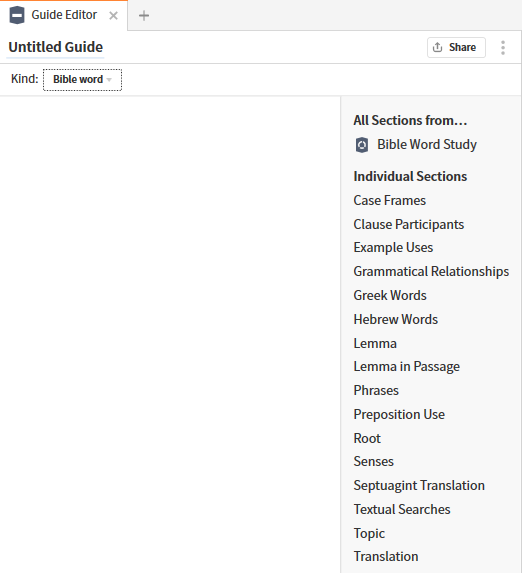Open a new tab with plus icon
The width and height of the screenshot is (522, 573).
pyautogui.click(x=144, y=15)
